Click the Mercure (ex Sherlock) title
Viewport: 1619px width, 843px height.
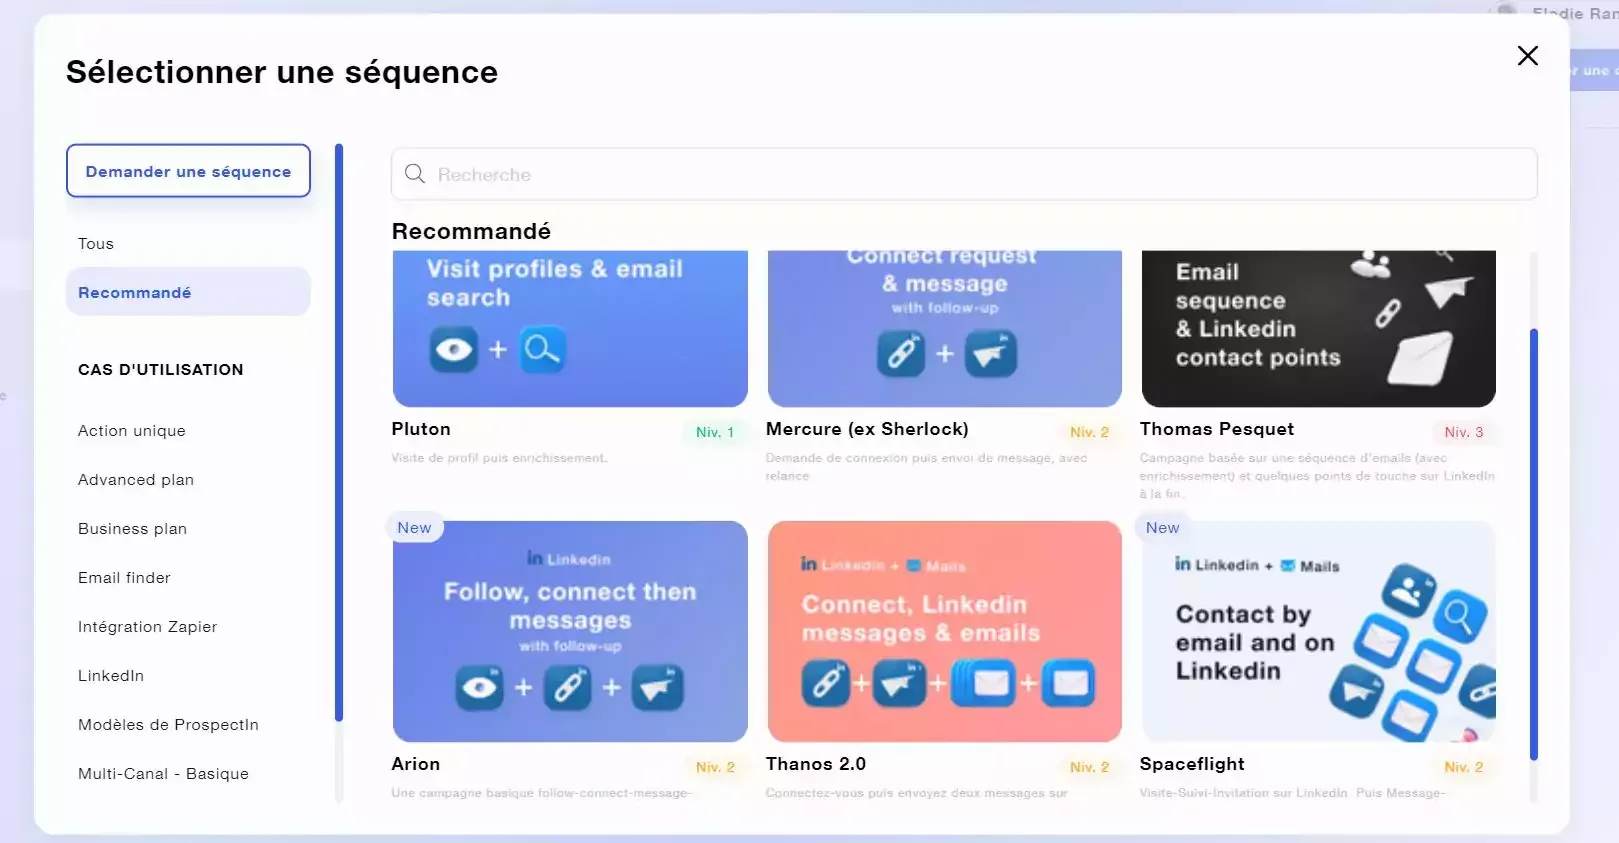click(x=867, y=429)
